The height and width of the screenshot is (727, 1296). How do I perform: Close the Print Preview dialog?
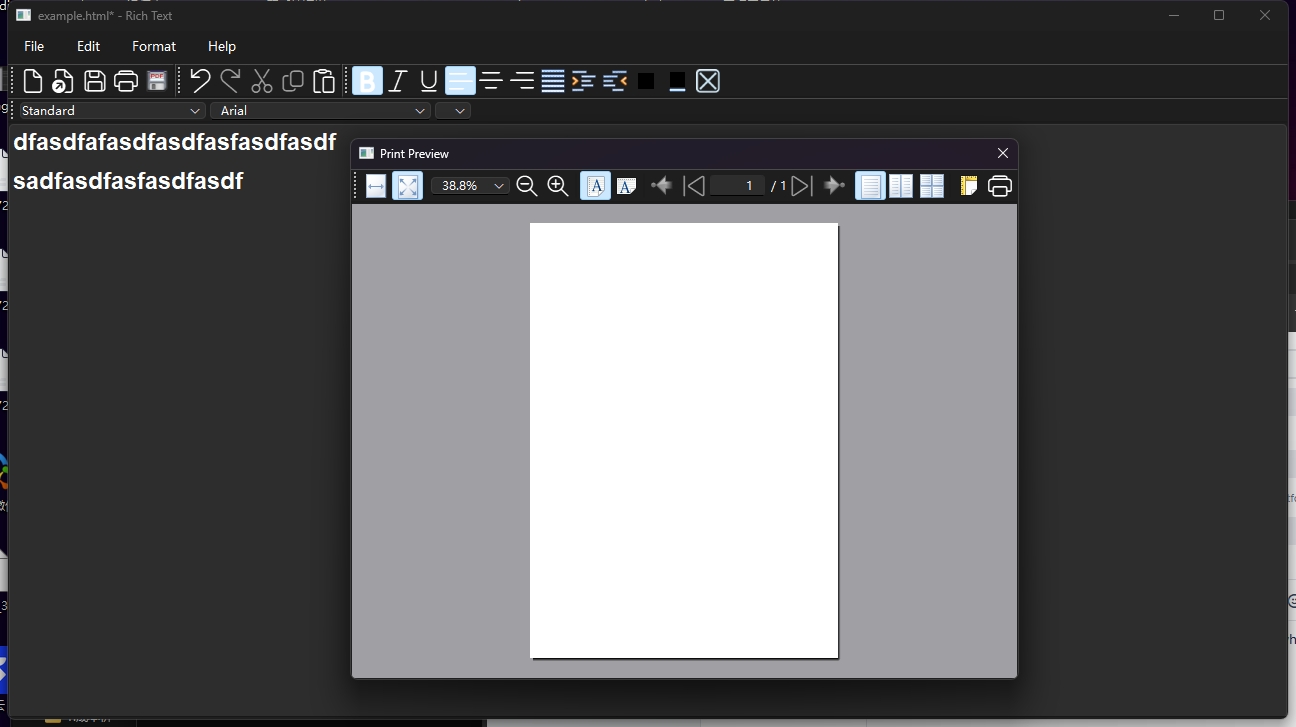(x=1003, y=153)
